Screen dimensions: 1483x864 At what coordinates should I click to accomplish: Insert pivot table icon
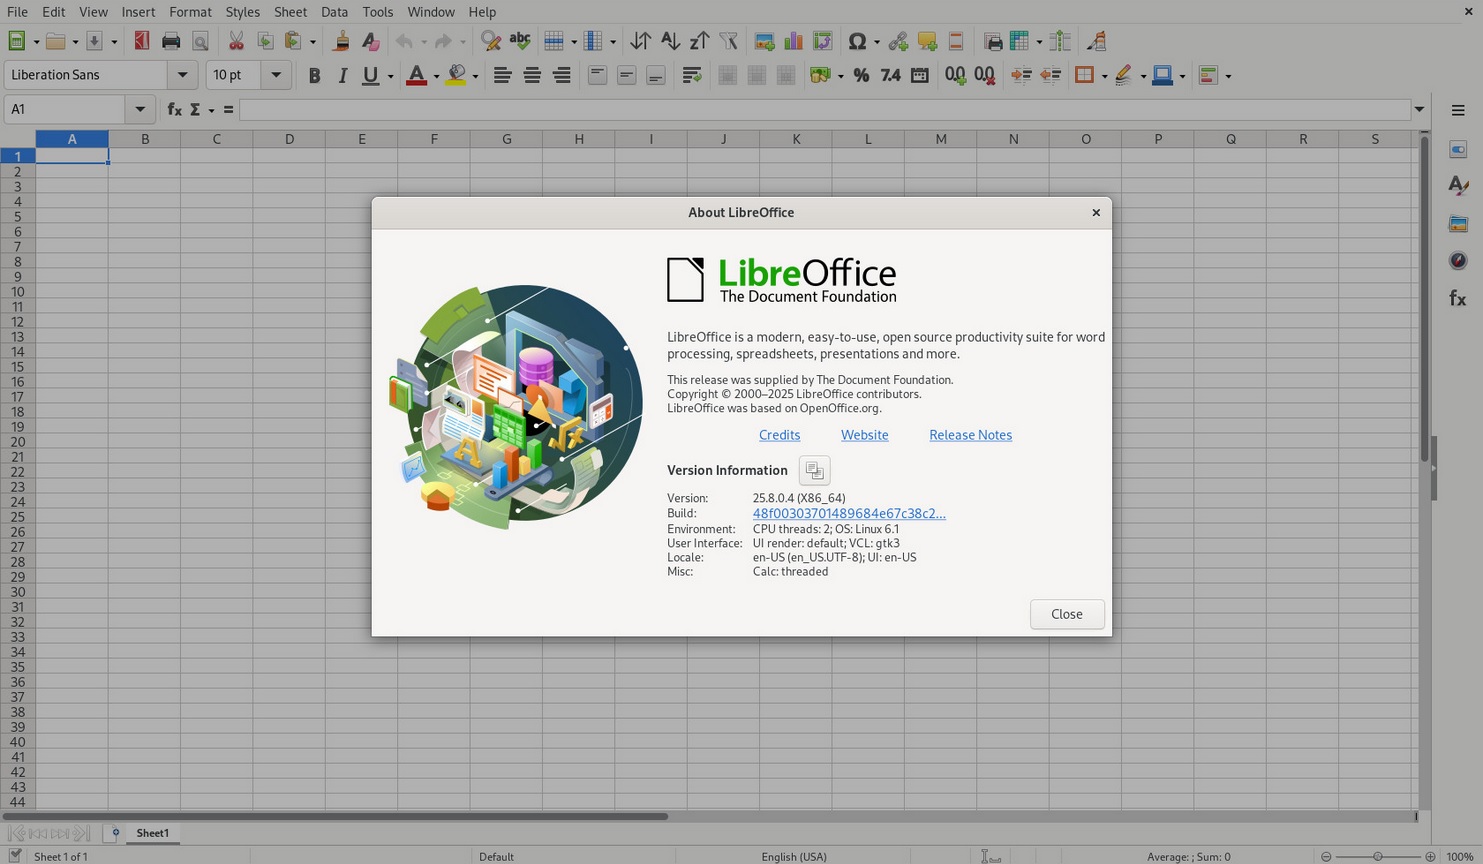pyautogui.click(x=823, y=41)
